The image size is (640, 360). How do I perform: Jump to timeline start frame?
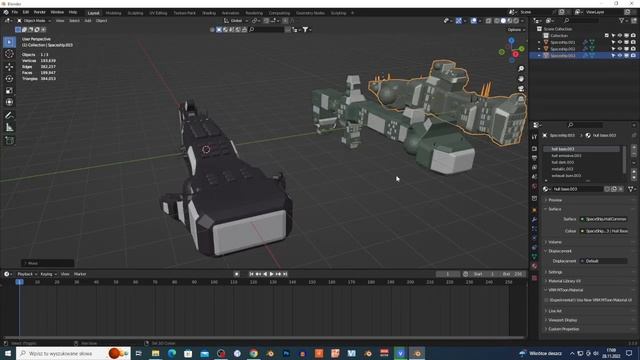tap(251, 274)
